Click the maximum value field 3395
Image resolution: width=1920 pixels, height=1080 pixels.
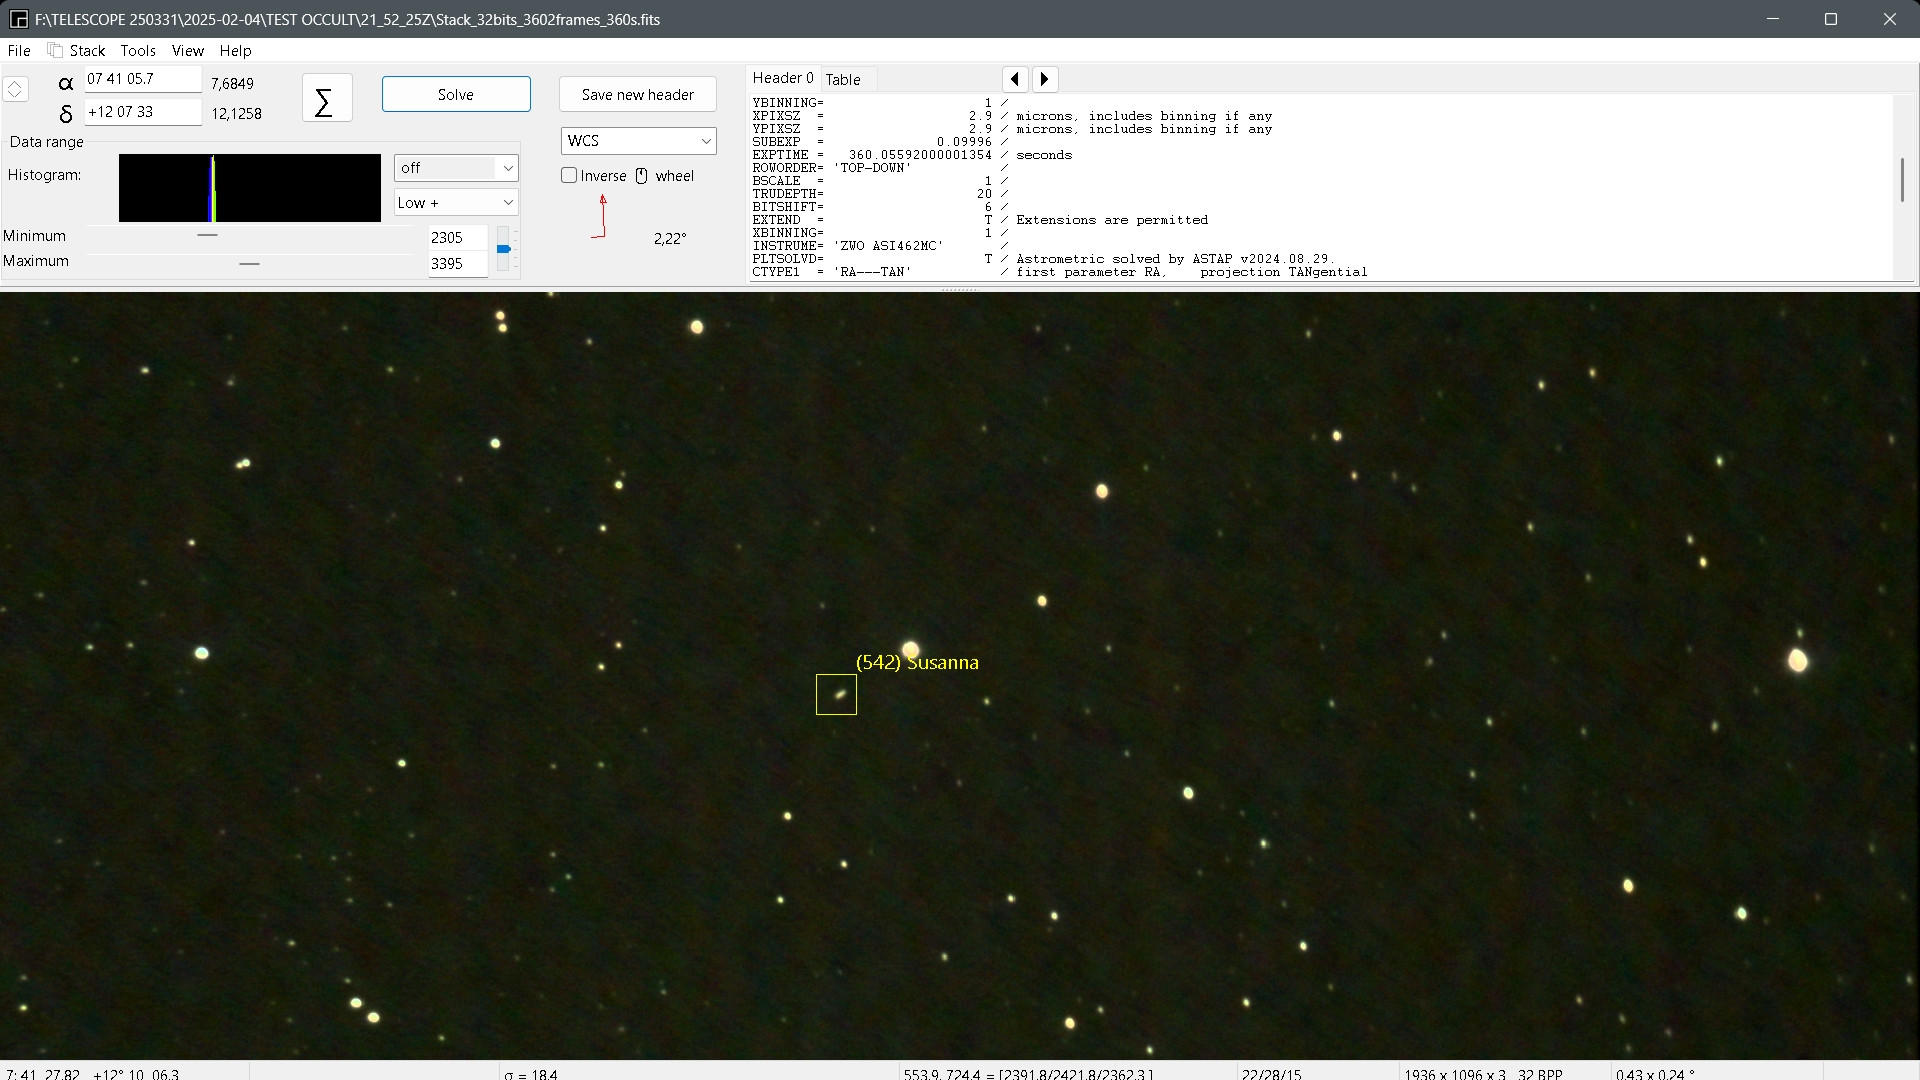tap(458, 264)
